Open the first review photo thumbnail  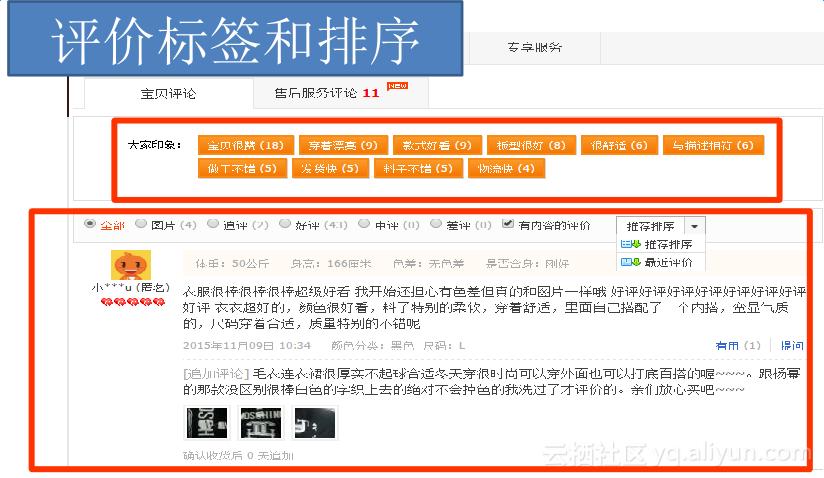(x=208, y=423)
